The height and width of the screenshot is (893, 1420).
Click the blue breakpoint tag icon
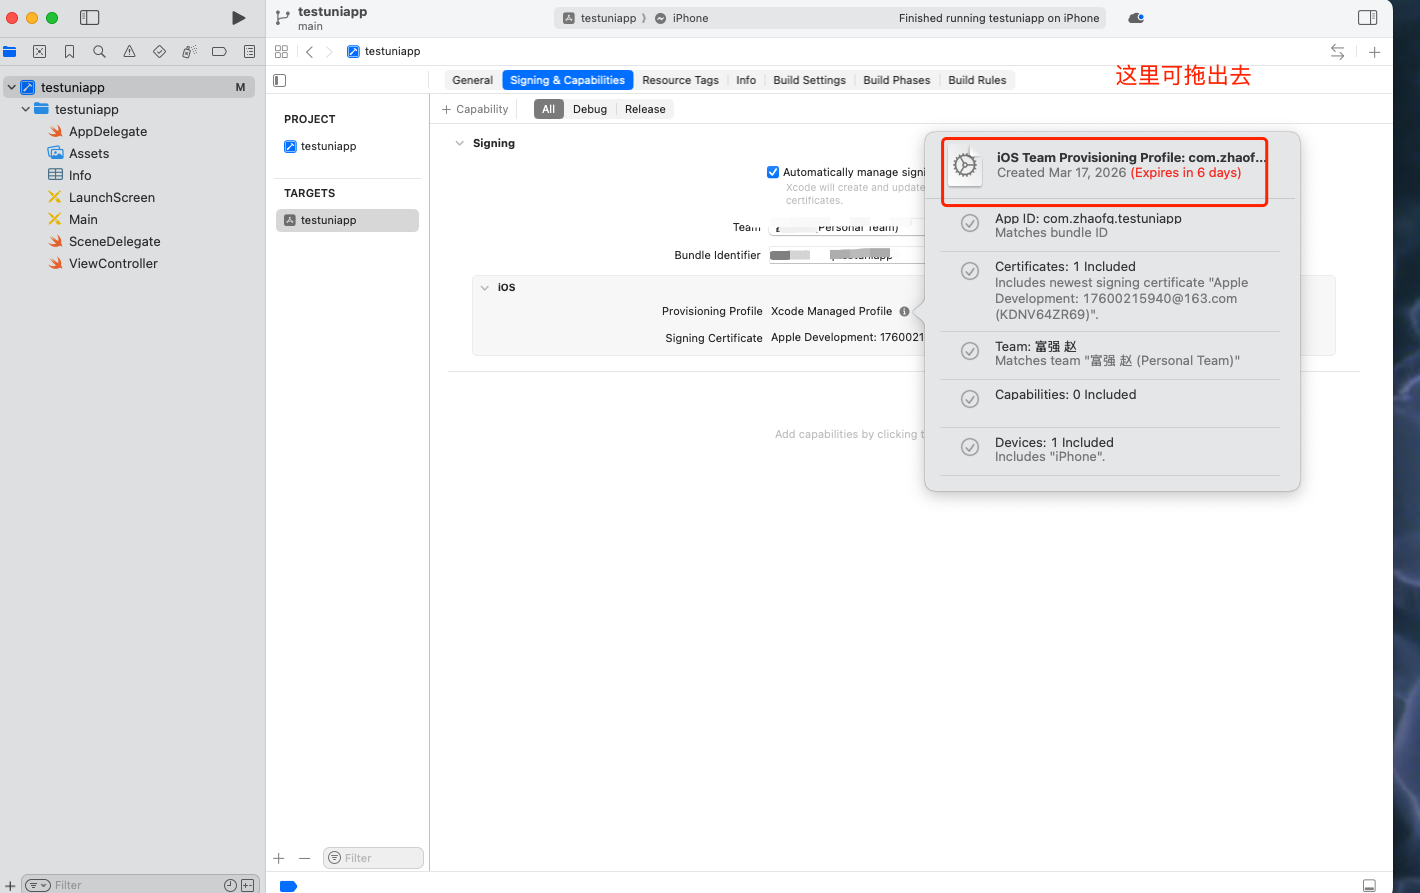pos(288,886)
